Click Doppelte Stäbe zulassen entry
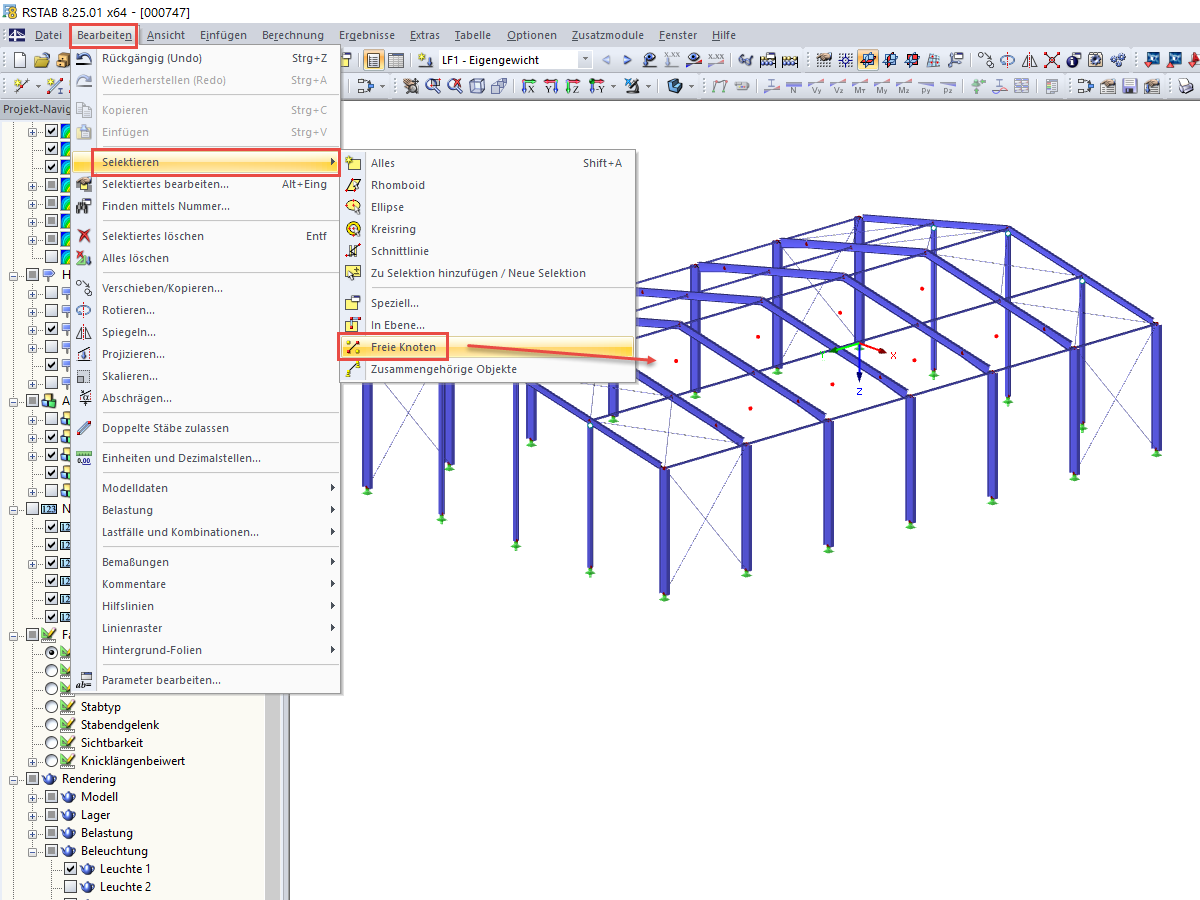1200x900 pixels. pyautogui.click(x=206, y=428)
